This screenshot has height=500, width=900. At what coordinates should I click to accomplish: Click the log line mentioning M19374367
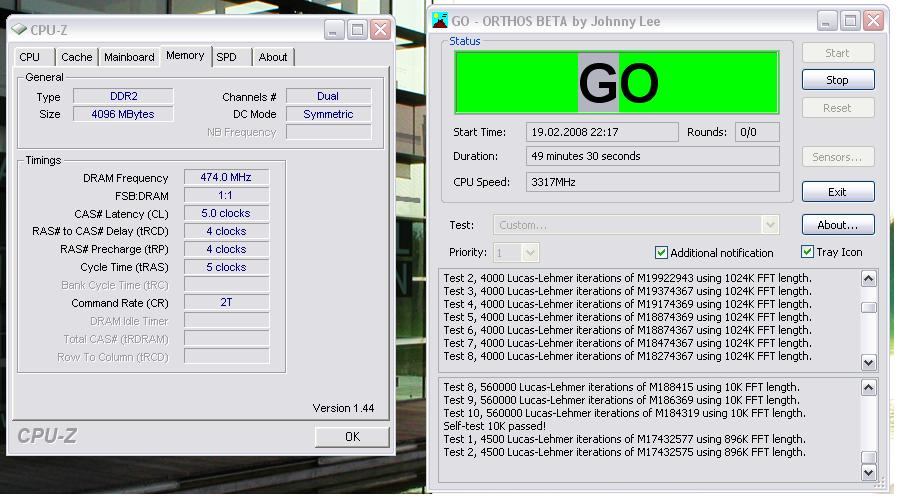(627, 291)
